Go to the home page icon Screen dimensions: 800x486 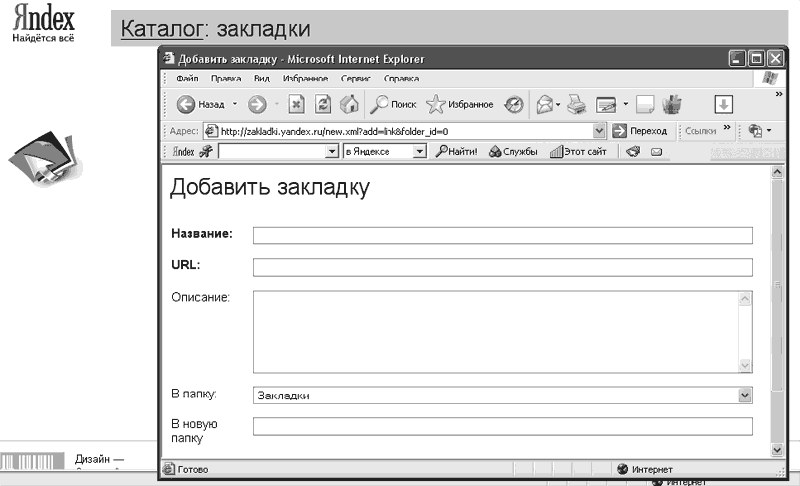pyautogui.click(x=349, y=104)
